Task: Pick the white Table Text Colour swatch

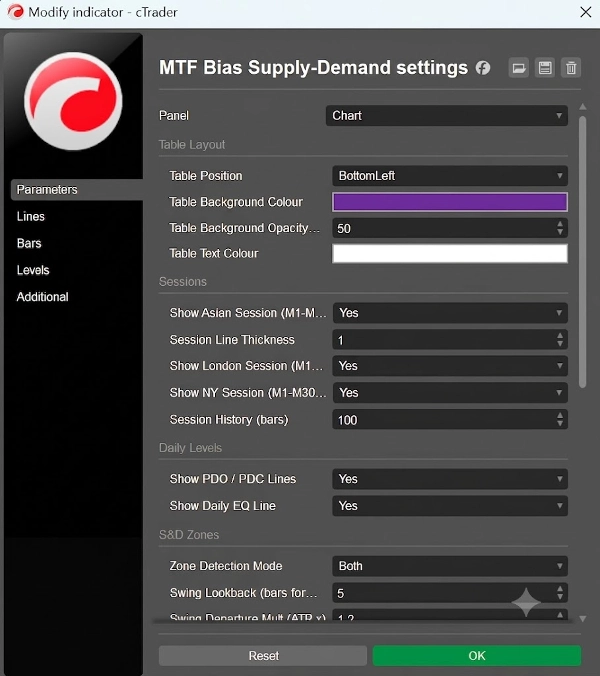Action: point(450,254)
